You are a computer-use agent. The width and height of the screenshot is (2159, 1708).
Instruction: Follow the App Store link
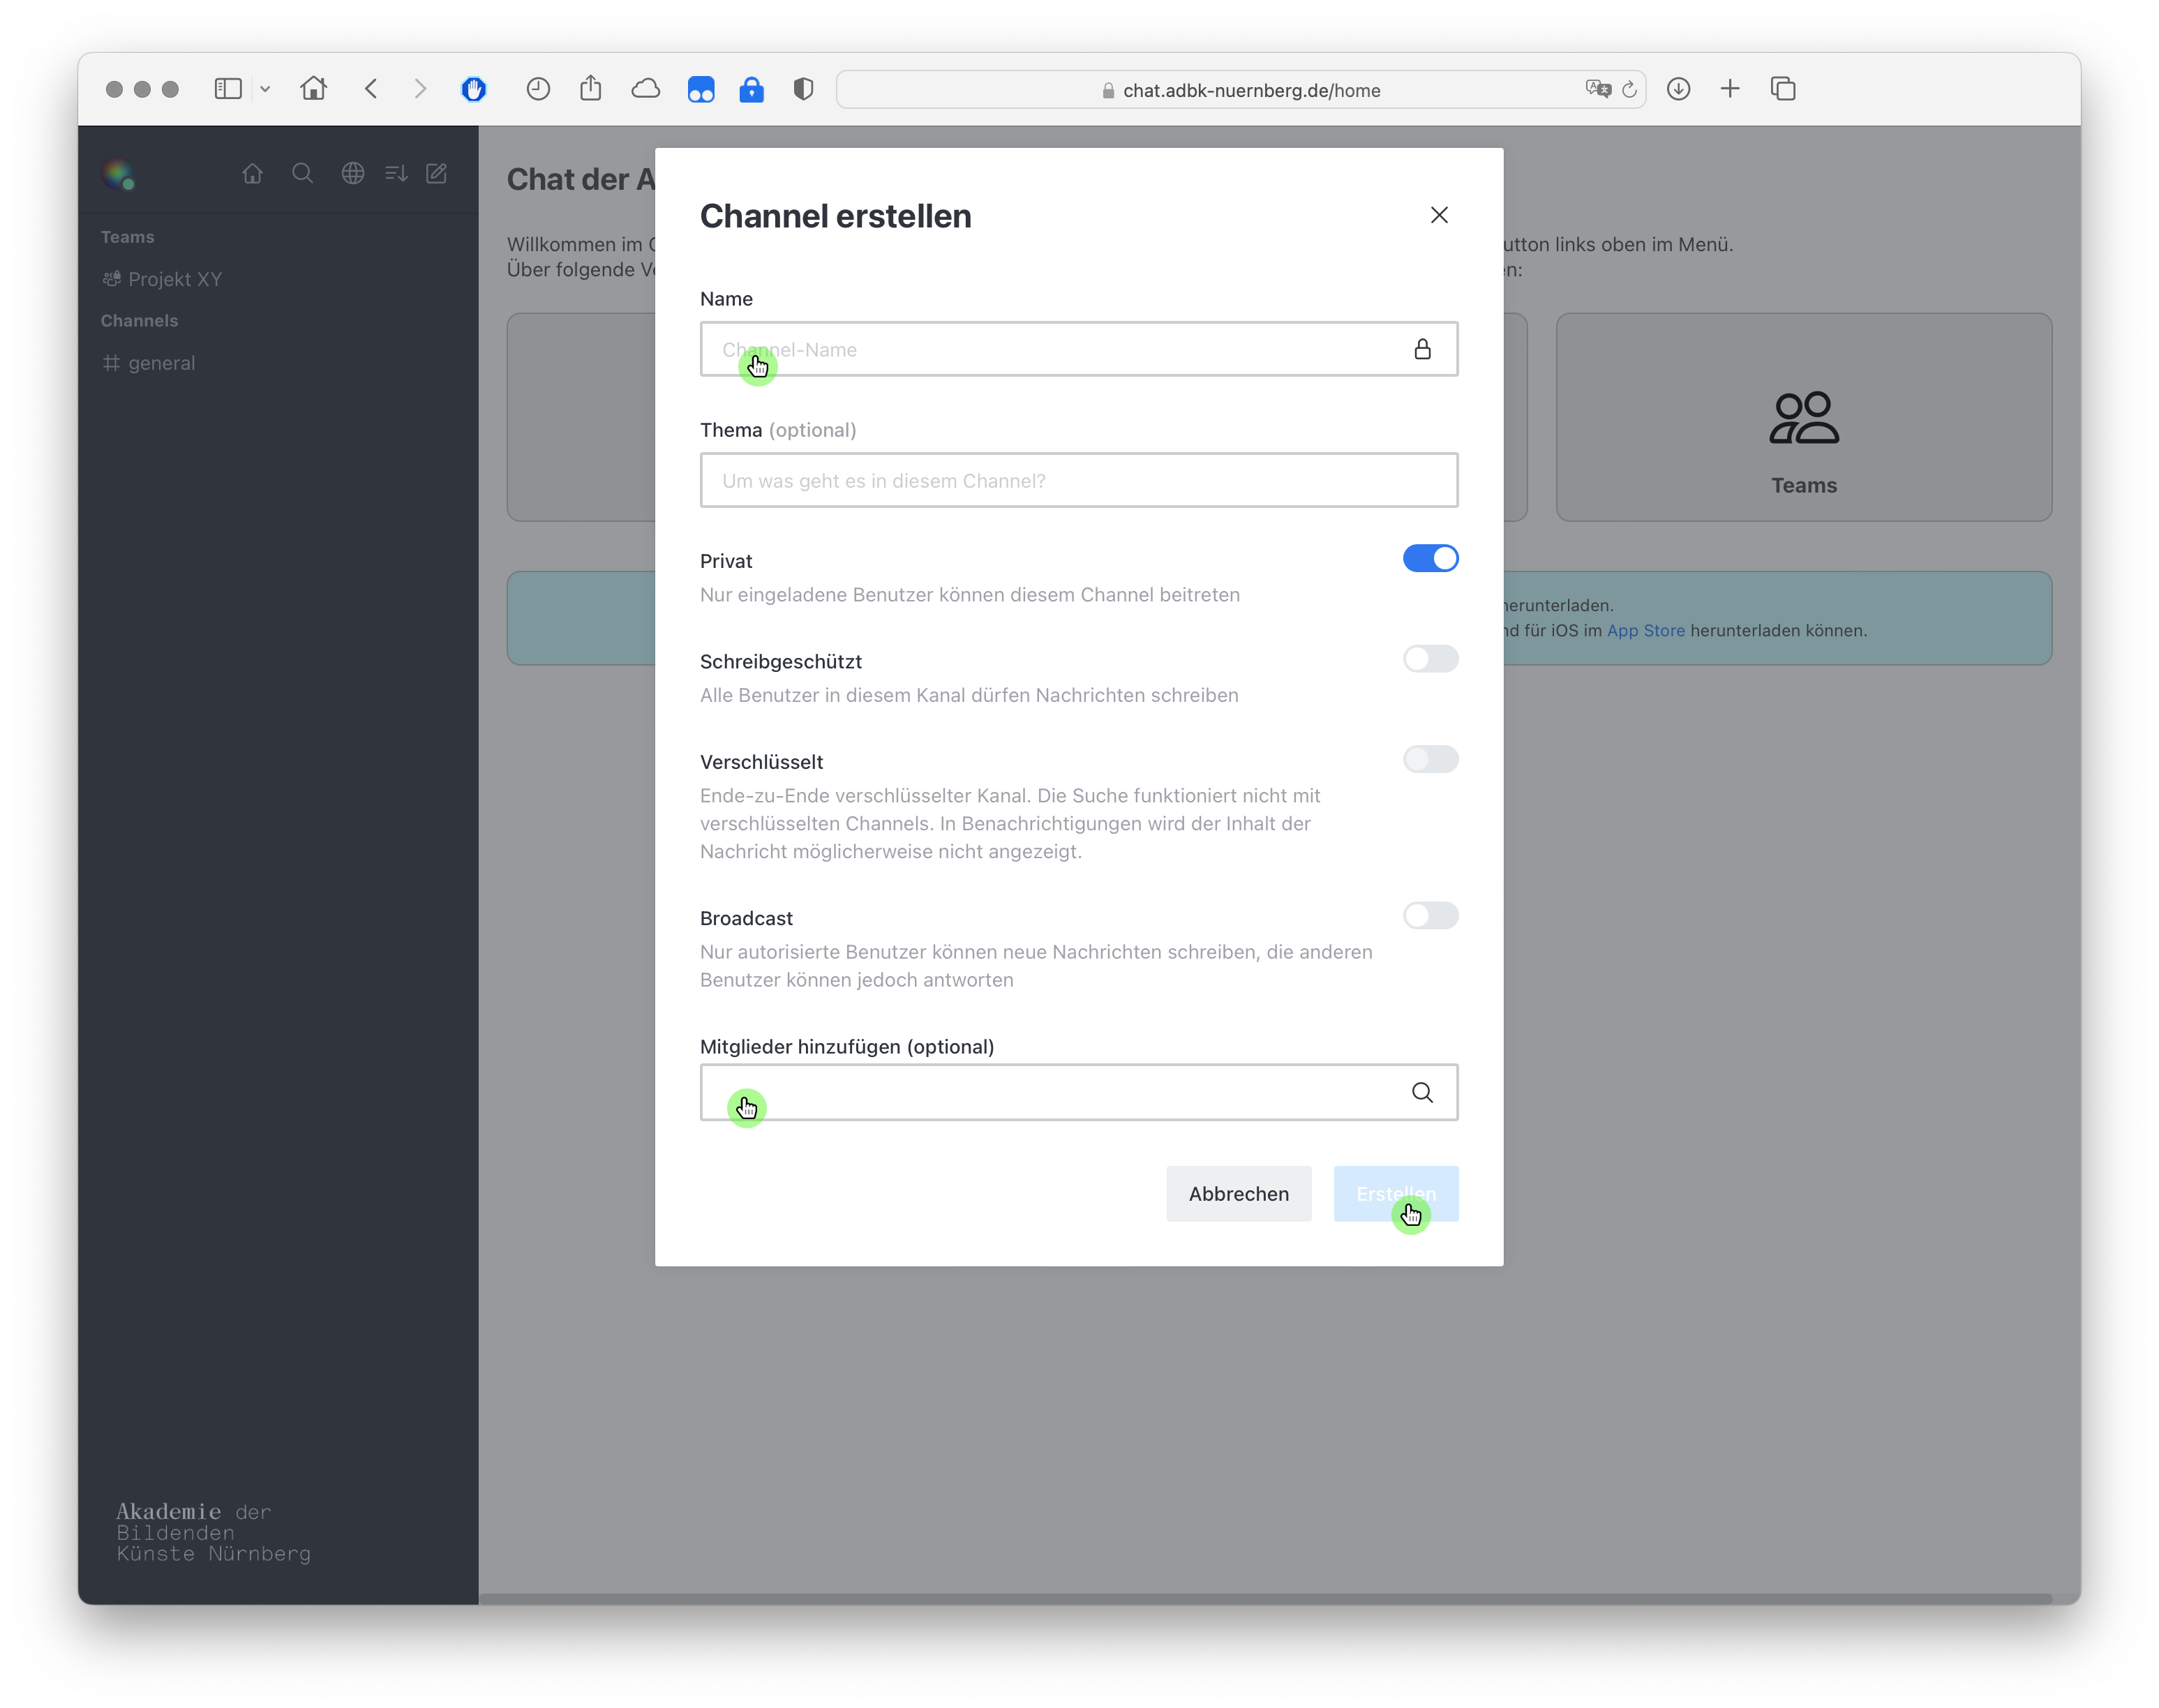(x=1645, y=630)
